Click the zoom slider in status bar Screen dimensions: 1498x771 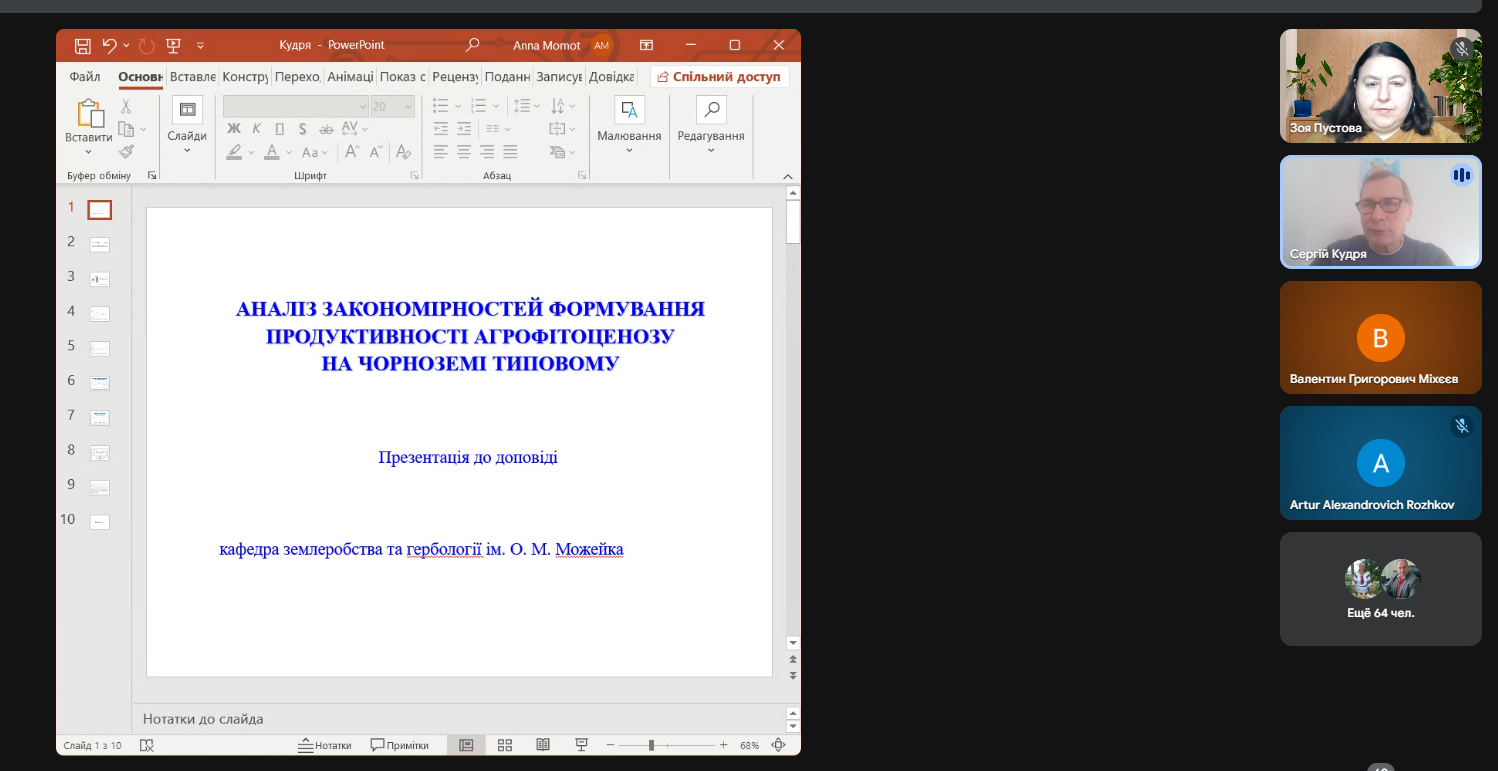pos(651,745)
